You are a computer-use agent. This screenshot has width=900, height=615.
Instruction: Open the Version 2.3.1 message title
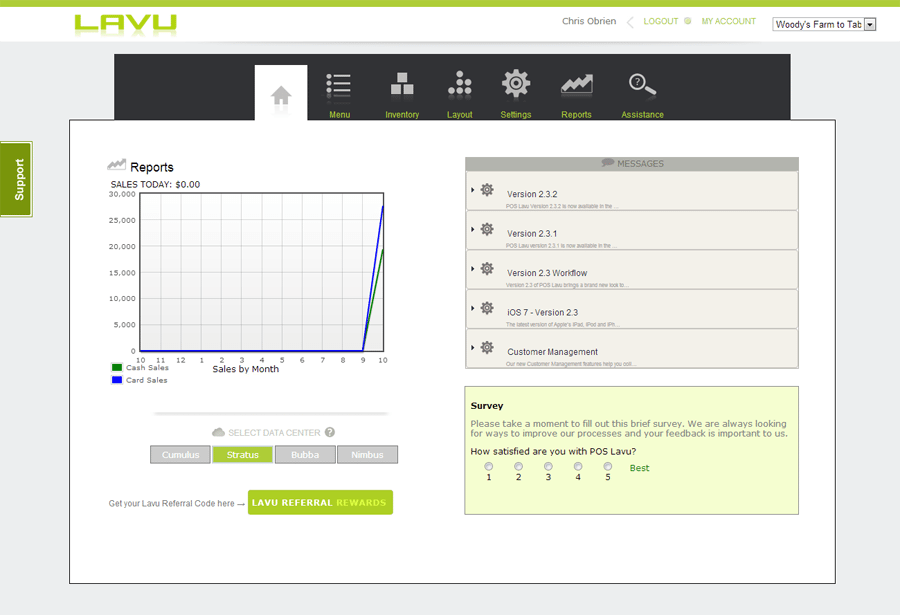532,234
